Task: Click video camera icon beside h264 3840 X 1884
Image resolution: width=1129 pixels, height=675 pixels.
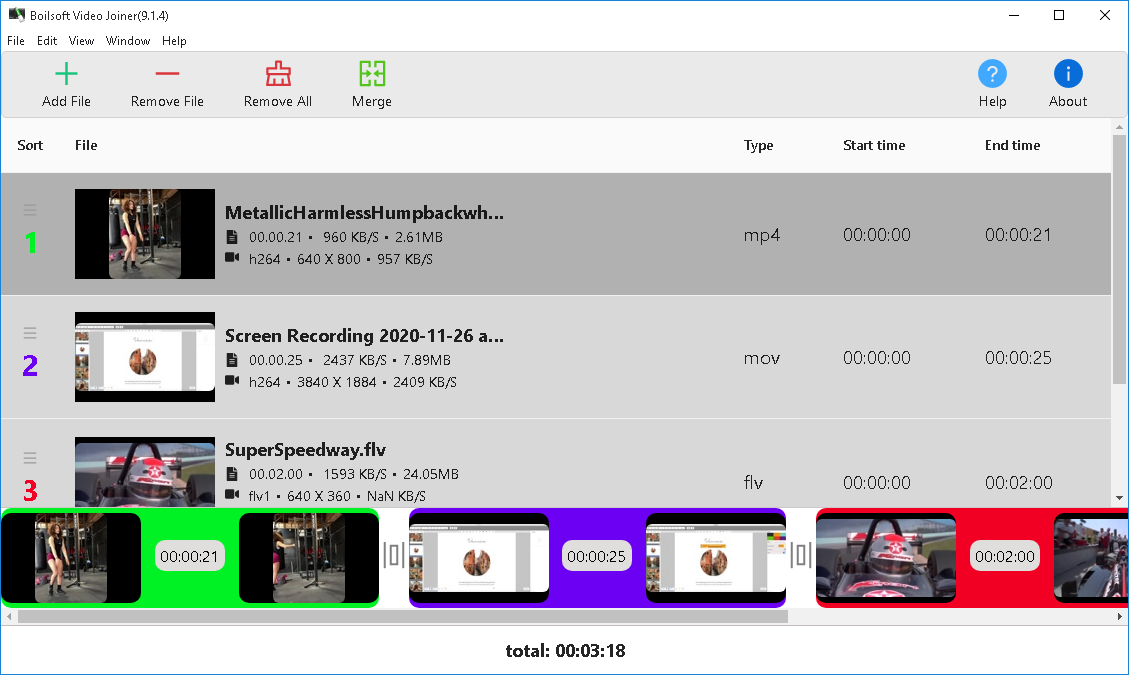Action: pyautogui.click(x=232, y=380)
